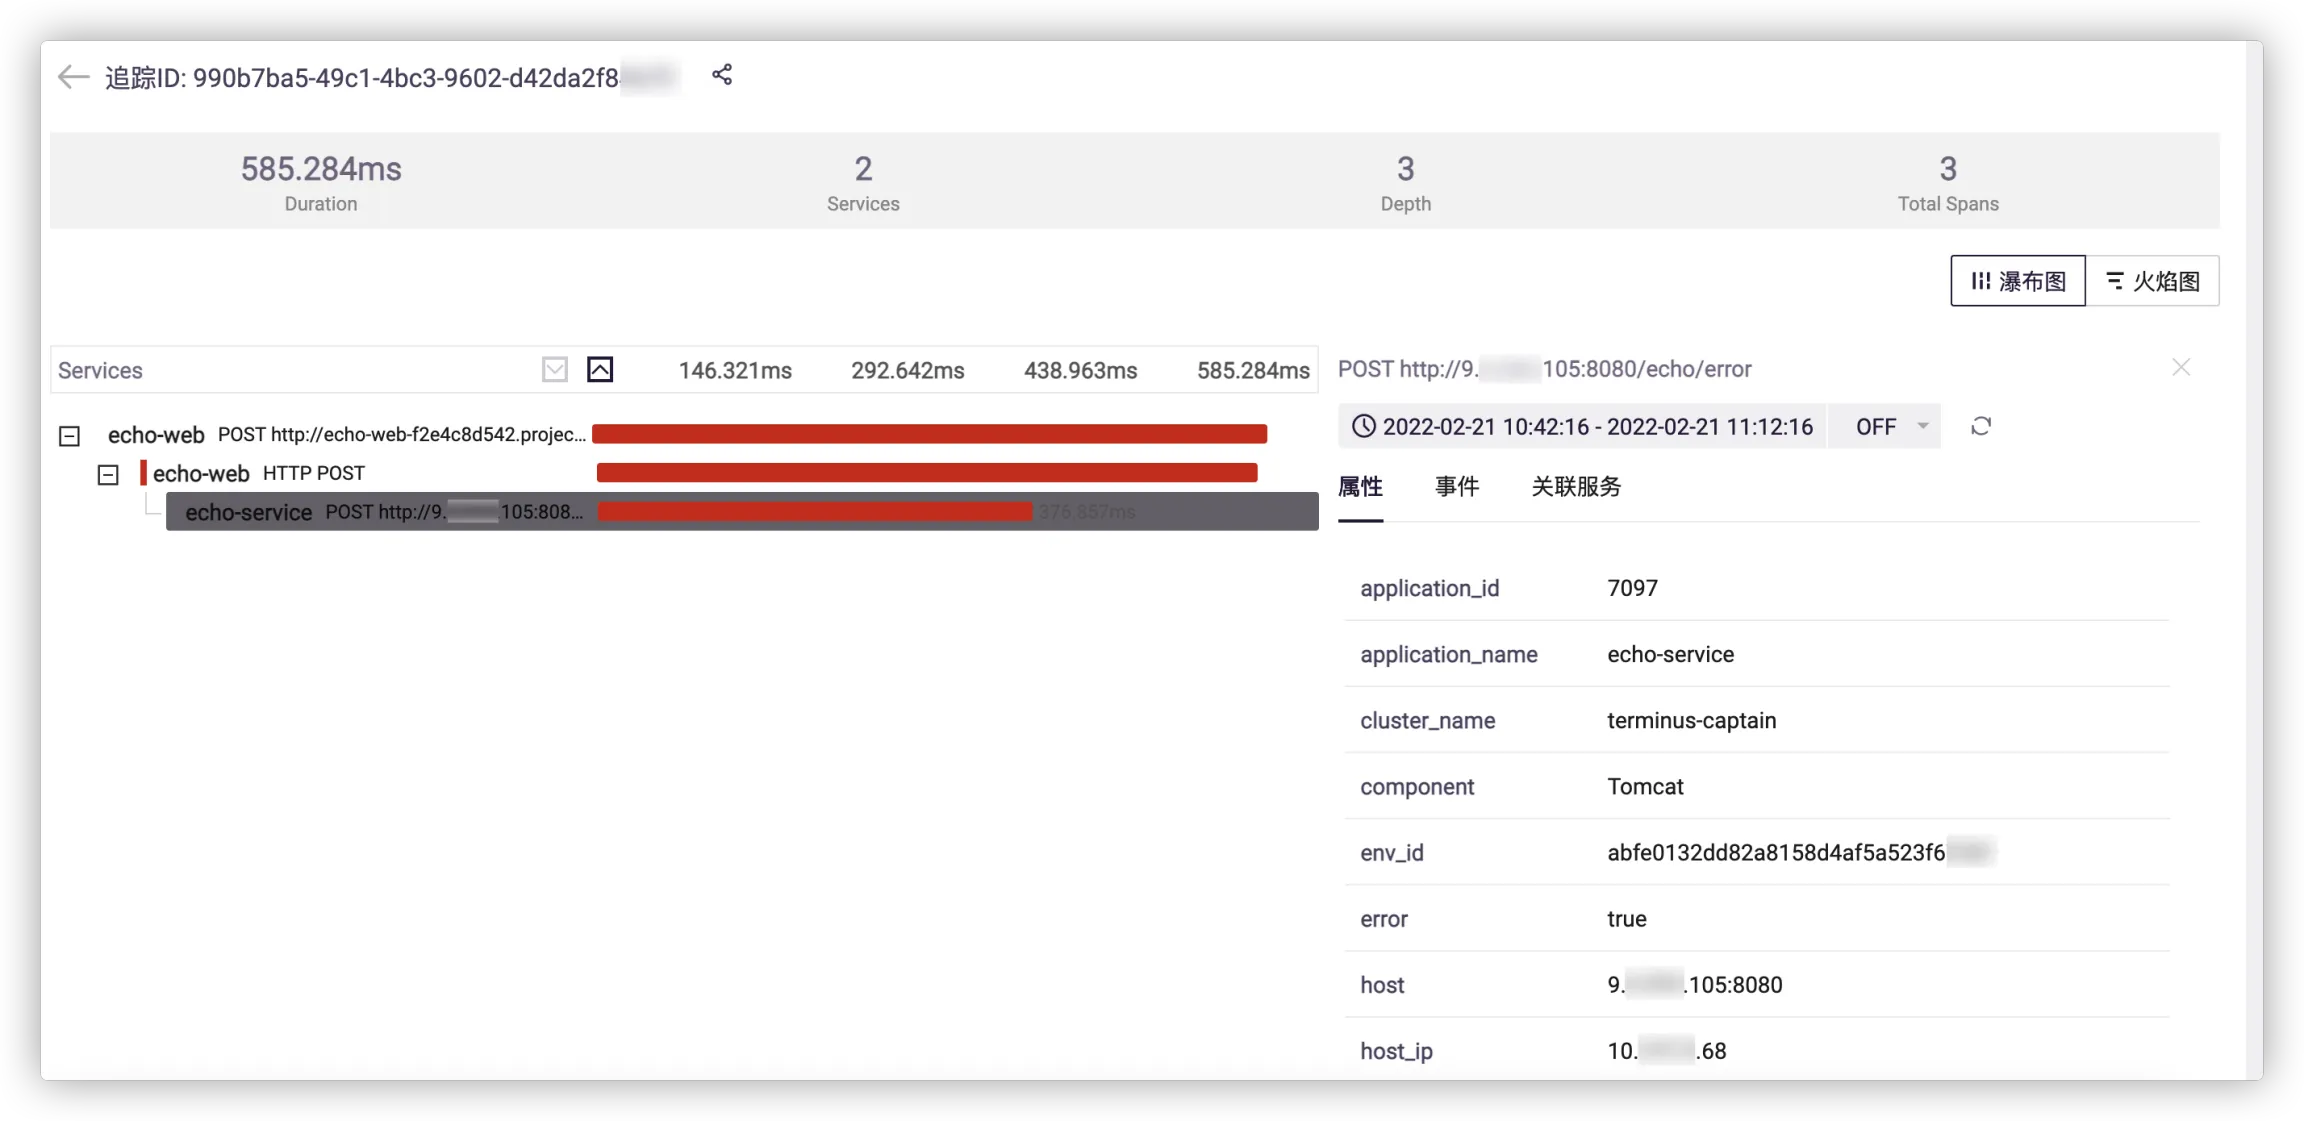Click the refresh icon next to OFF
Viewport: 2304px width, 1121px height.
(x=1981, y=427)
